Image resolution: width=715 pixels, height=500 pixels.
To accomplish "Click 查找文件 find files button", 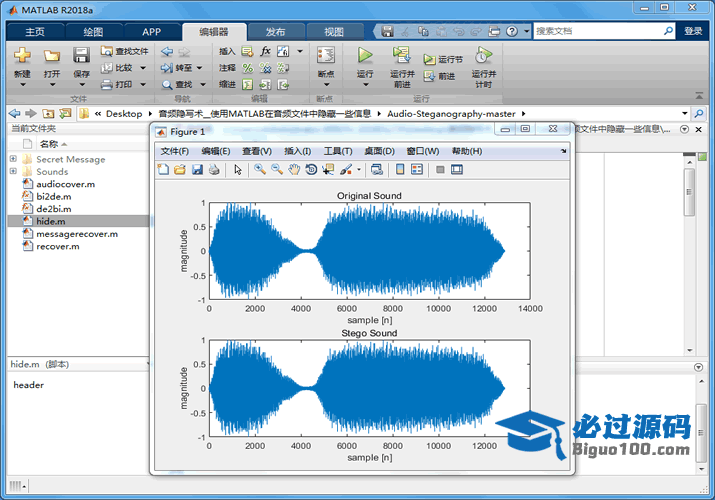I will click(x=124, y=51).
